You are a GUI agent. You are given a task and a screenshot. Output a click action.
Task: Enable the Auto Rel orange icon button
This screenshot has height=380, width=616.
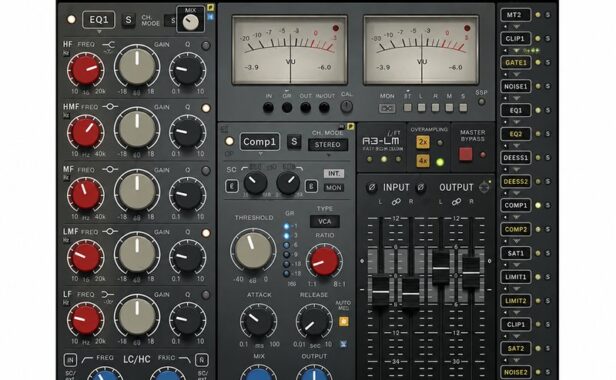[344, 322]
